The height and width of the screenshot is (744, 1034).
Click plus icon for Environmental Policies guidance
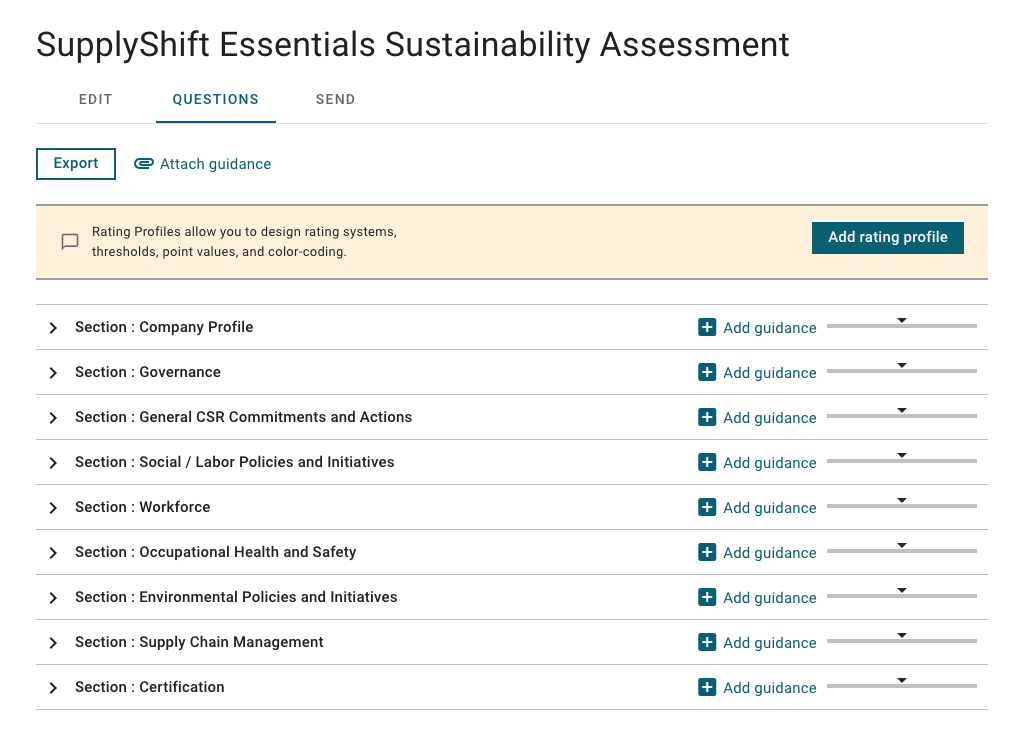tap(707, 597)
